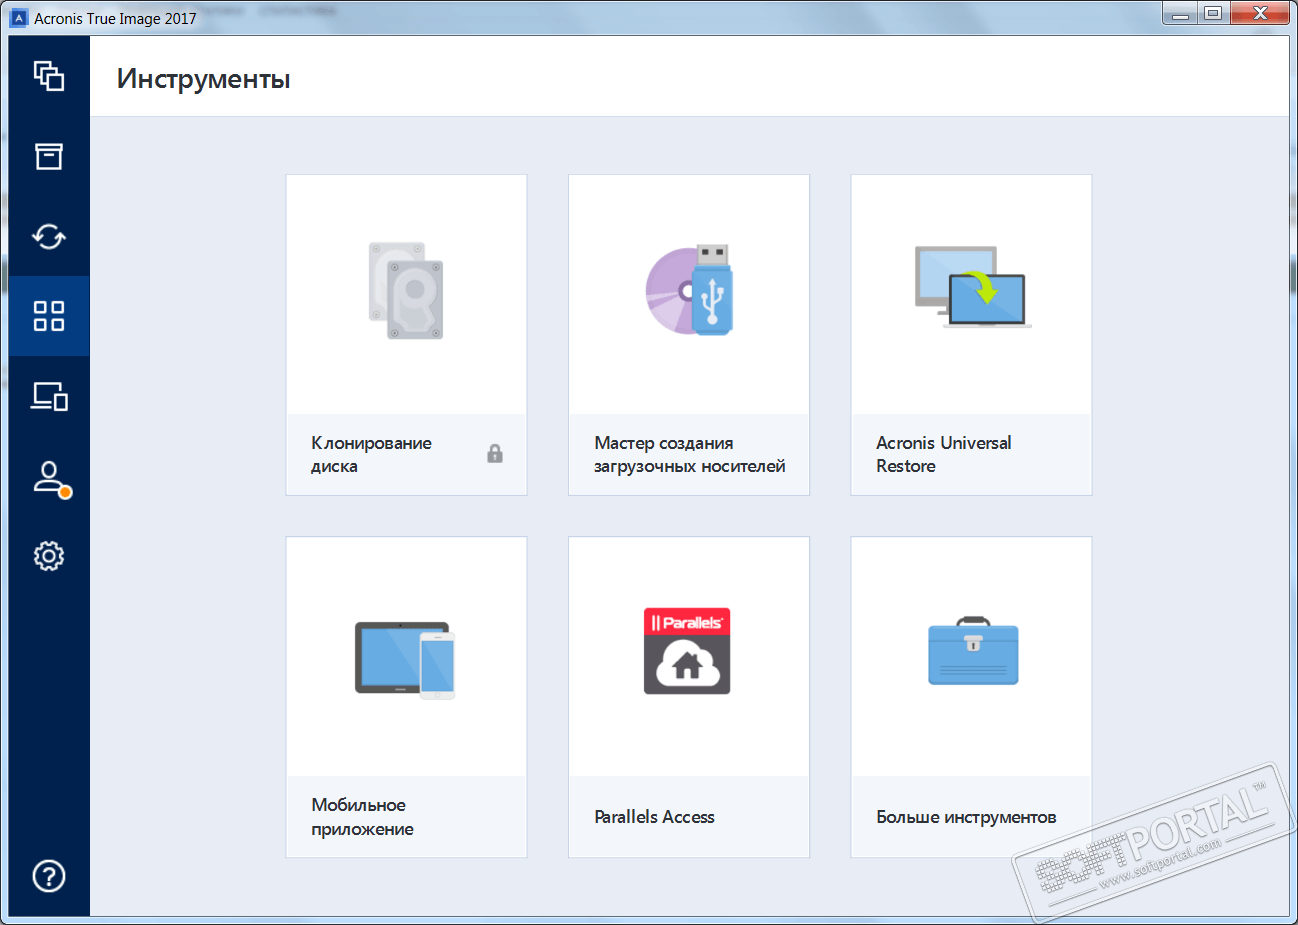The height and width of the screenshot is (925, 1298).
Task: Click the Acronis app icon in title bar
Action: click(x=19, y=18)
